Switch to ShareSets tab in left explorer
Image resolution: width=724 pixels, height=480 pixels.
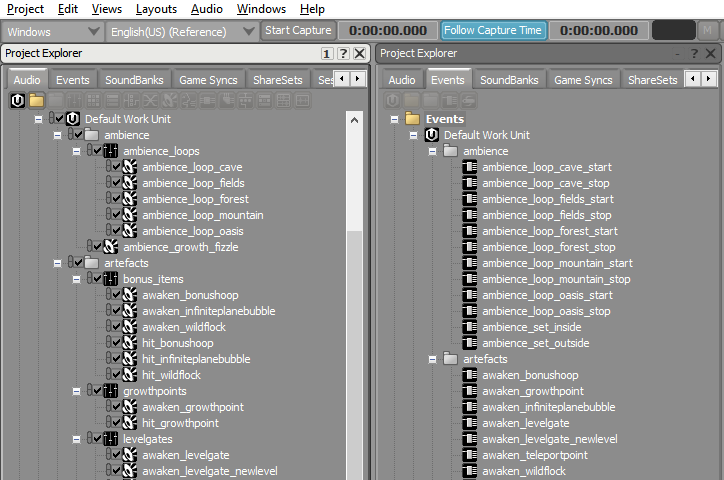pyautogui.click(x=278, y=80)
